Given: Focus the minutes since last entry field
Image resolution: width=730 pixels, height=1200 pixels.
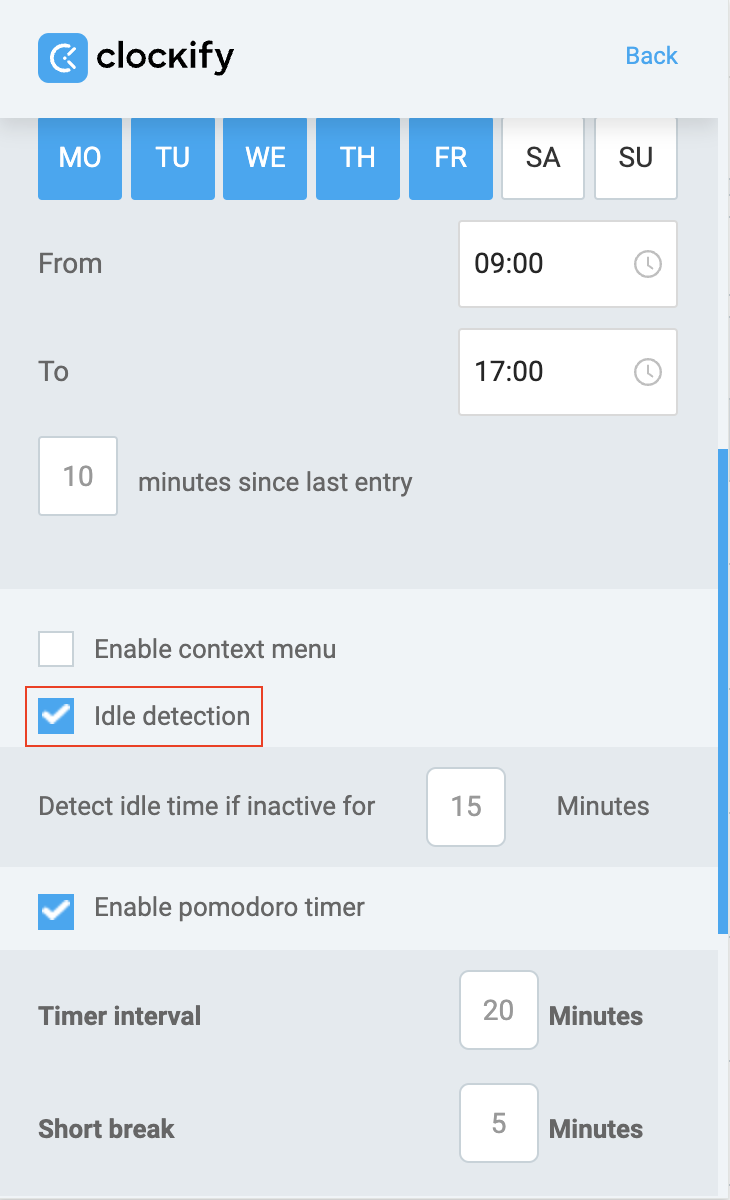Looking at the screenshot, I should pos(78,476).
